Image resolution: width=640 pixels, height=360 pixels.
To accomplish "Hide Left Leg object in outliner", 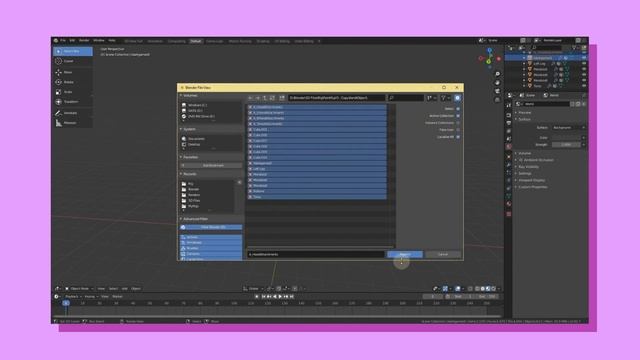I will [x=584, y=64].
